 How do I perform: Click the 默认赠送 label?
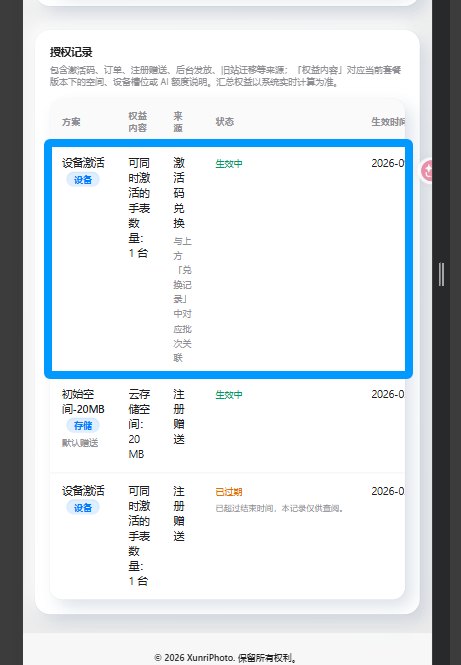point(80,443)
